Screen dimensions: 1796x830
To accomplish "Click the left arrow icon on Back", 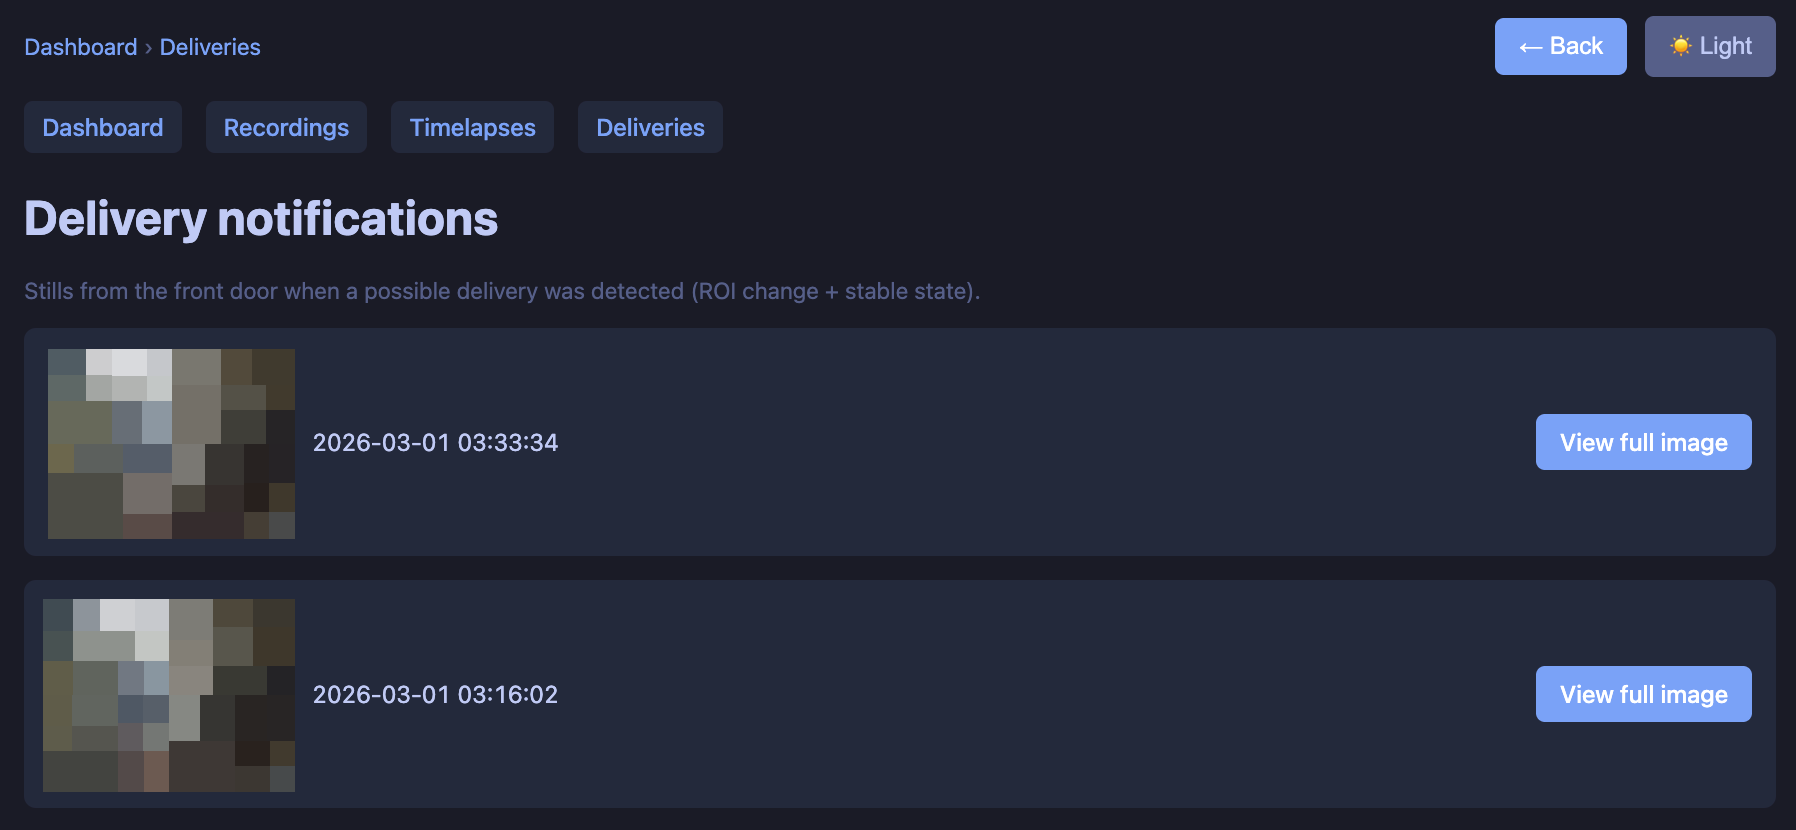I will [x=1530, y=47].
